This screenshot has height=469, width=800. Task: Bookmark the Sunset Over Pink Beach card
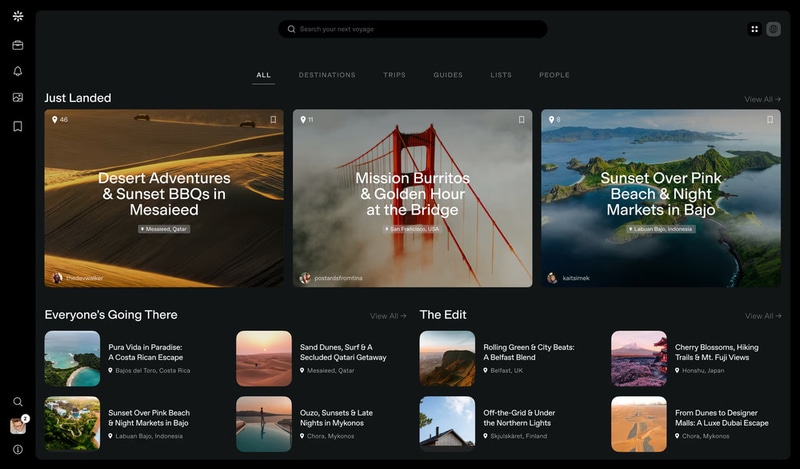click(770, 120)
